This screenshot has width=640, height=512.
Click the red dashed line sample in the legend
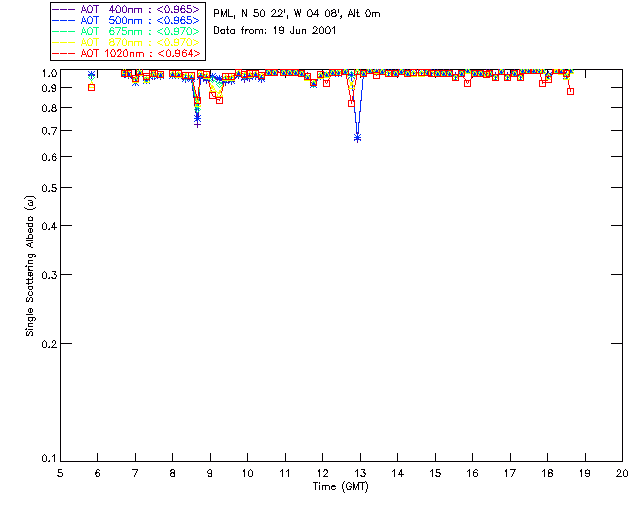tap(64, 53)
